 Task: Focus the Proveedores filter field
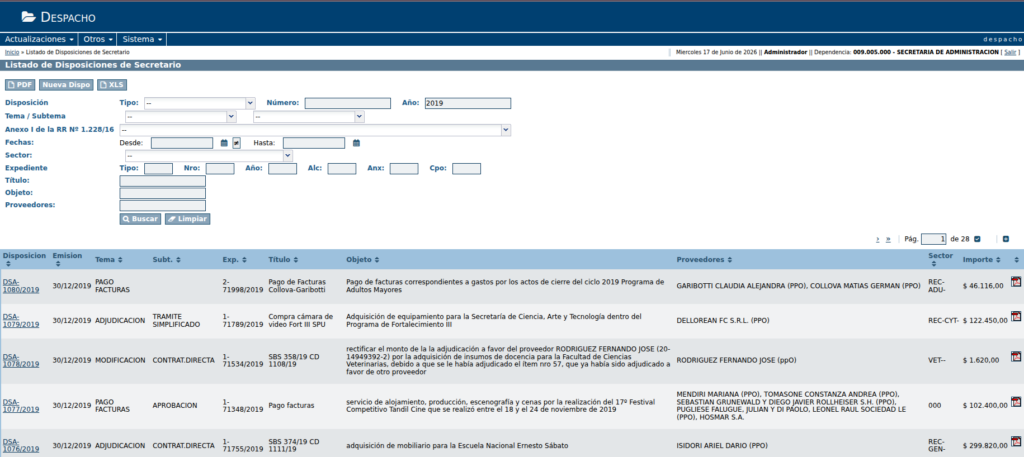point(163,206)
